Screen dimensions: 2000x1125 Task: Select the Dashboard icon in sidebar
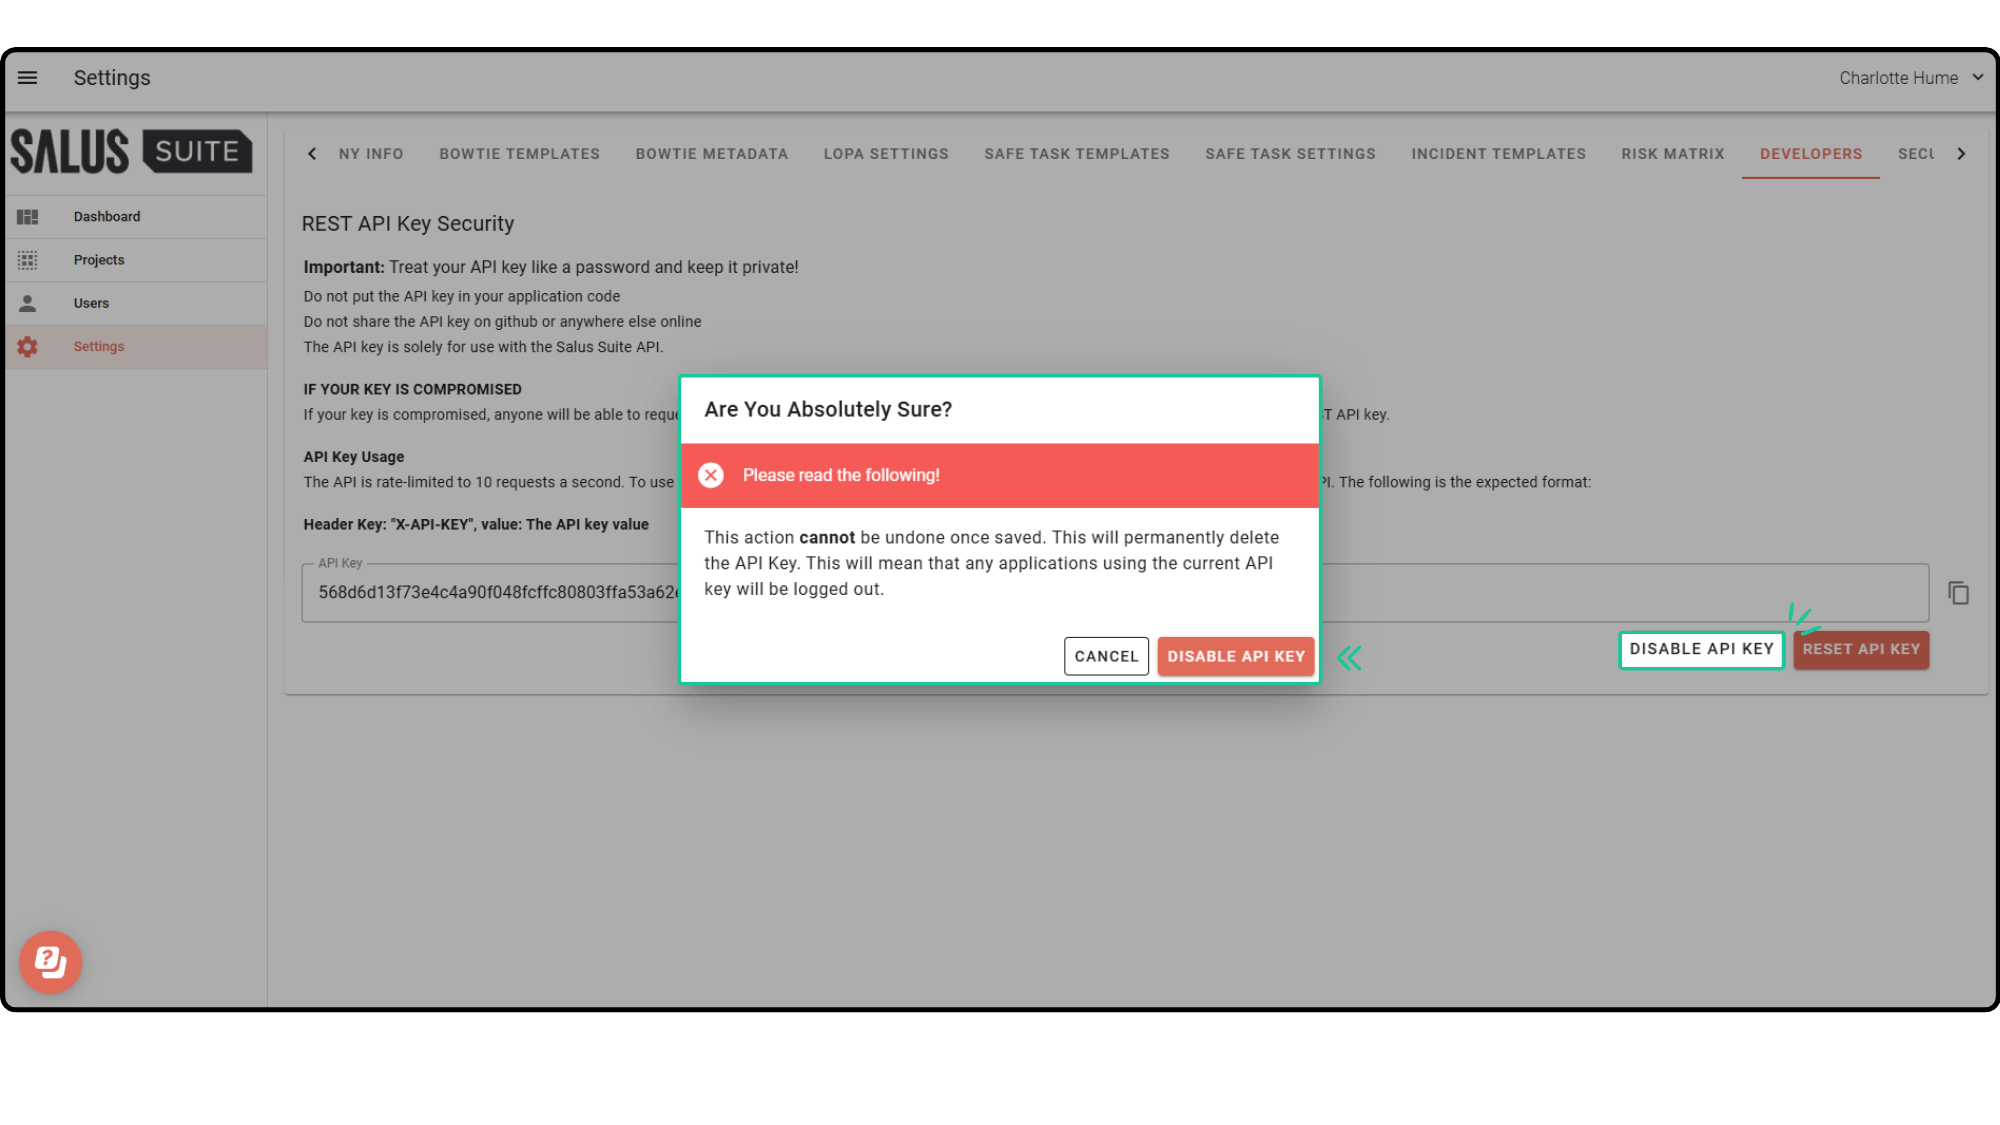tap(28, 216)
